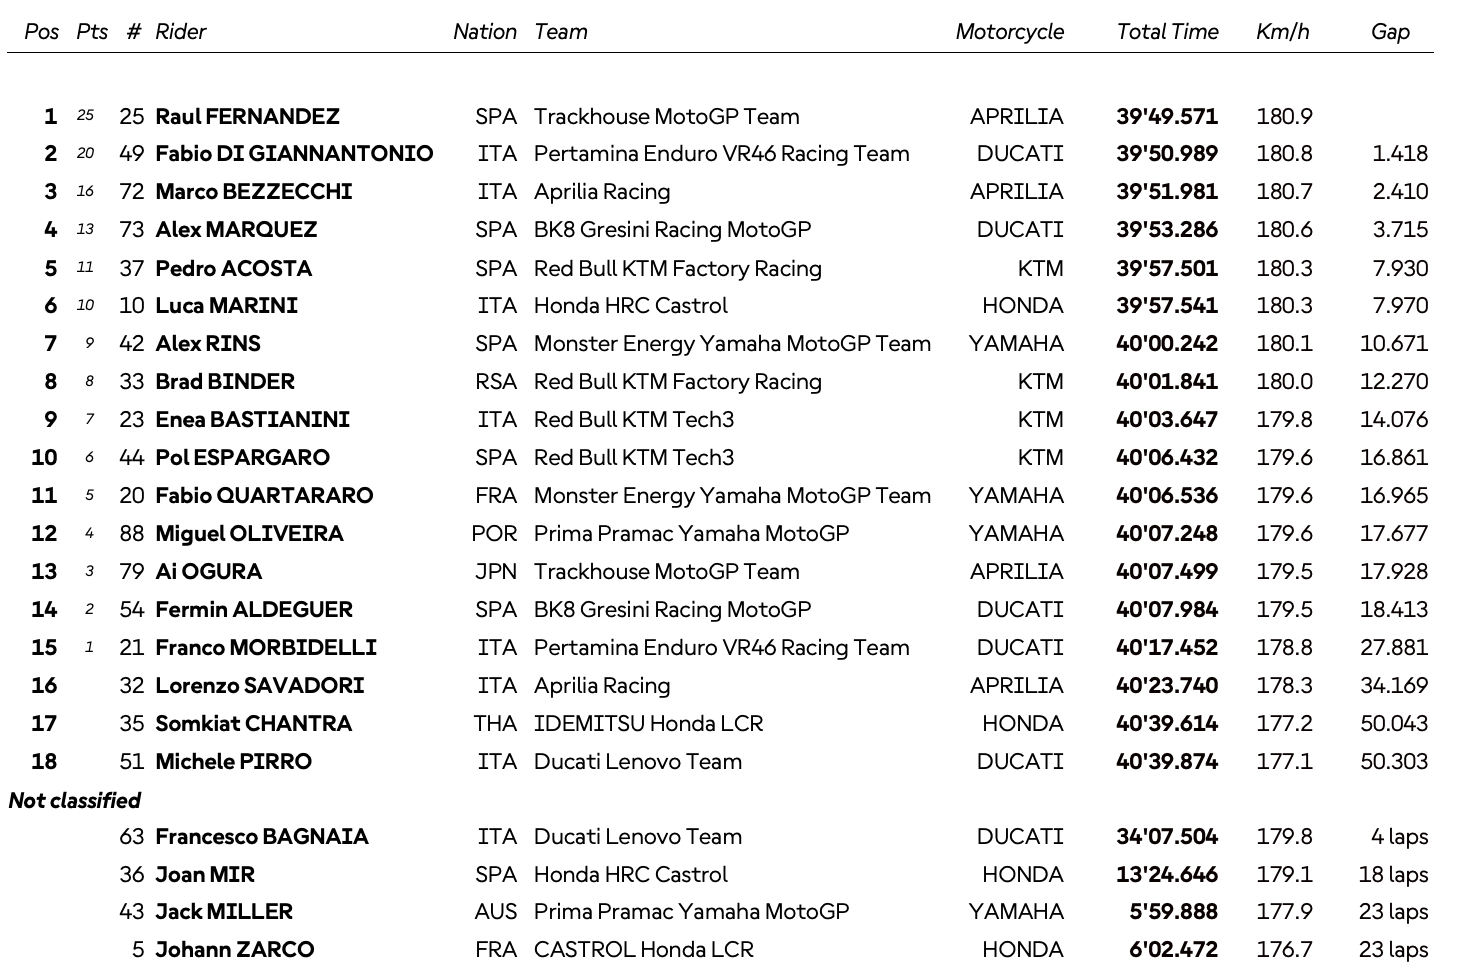Click Johann ZARCO rider name
This screenshot has height=972, width=1468.
[x=235, y=949]
